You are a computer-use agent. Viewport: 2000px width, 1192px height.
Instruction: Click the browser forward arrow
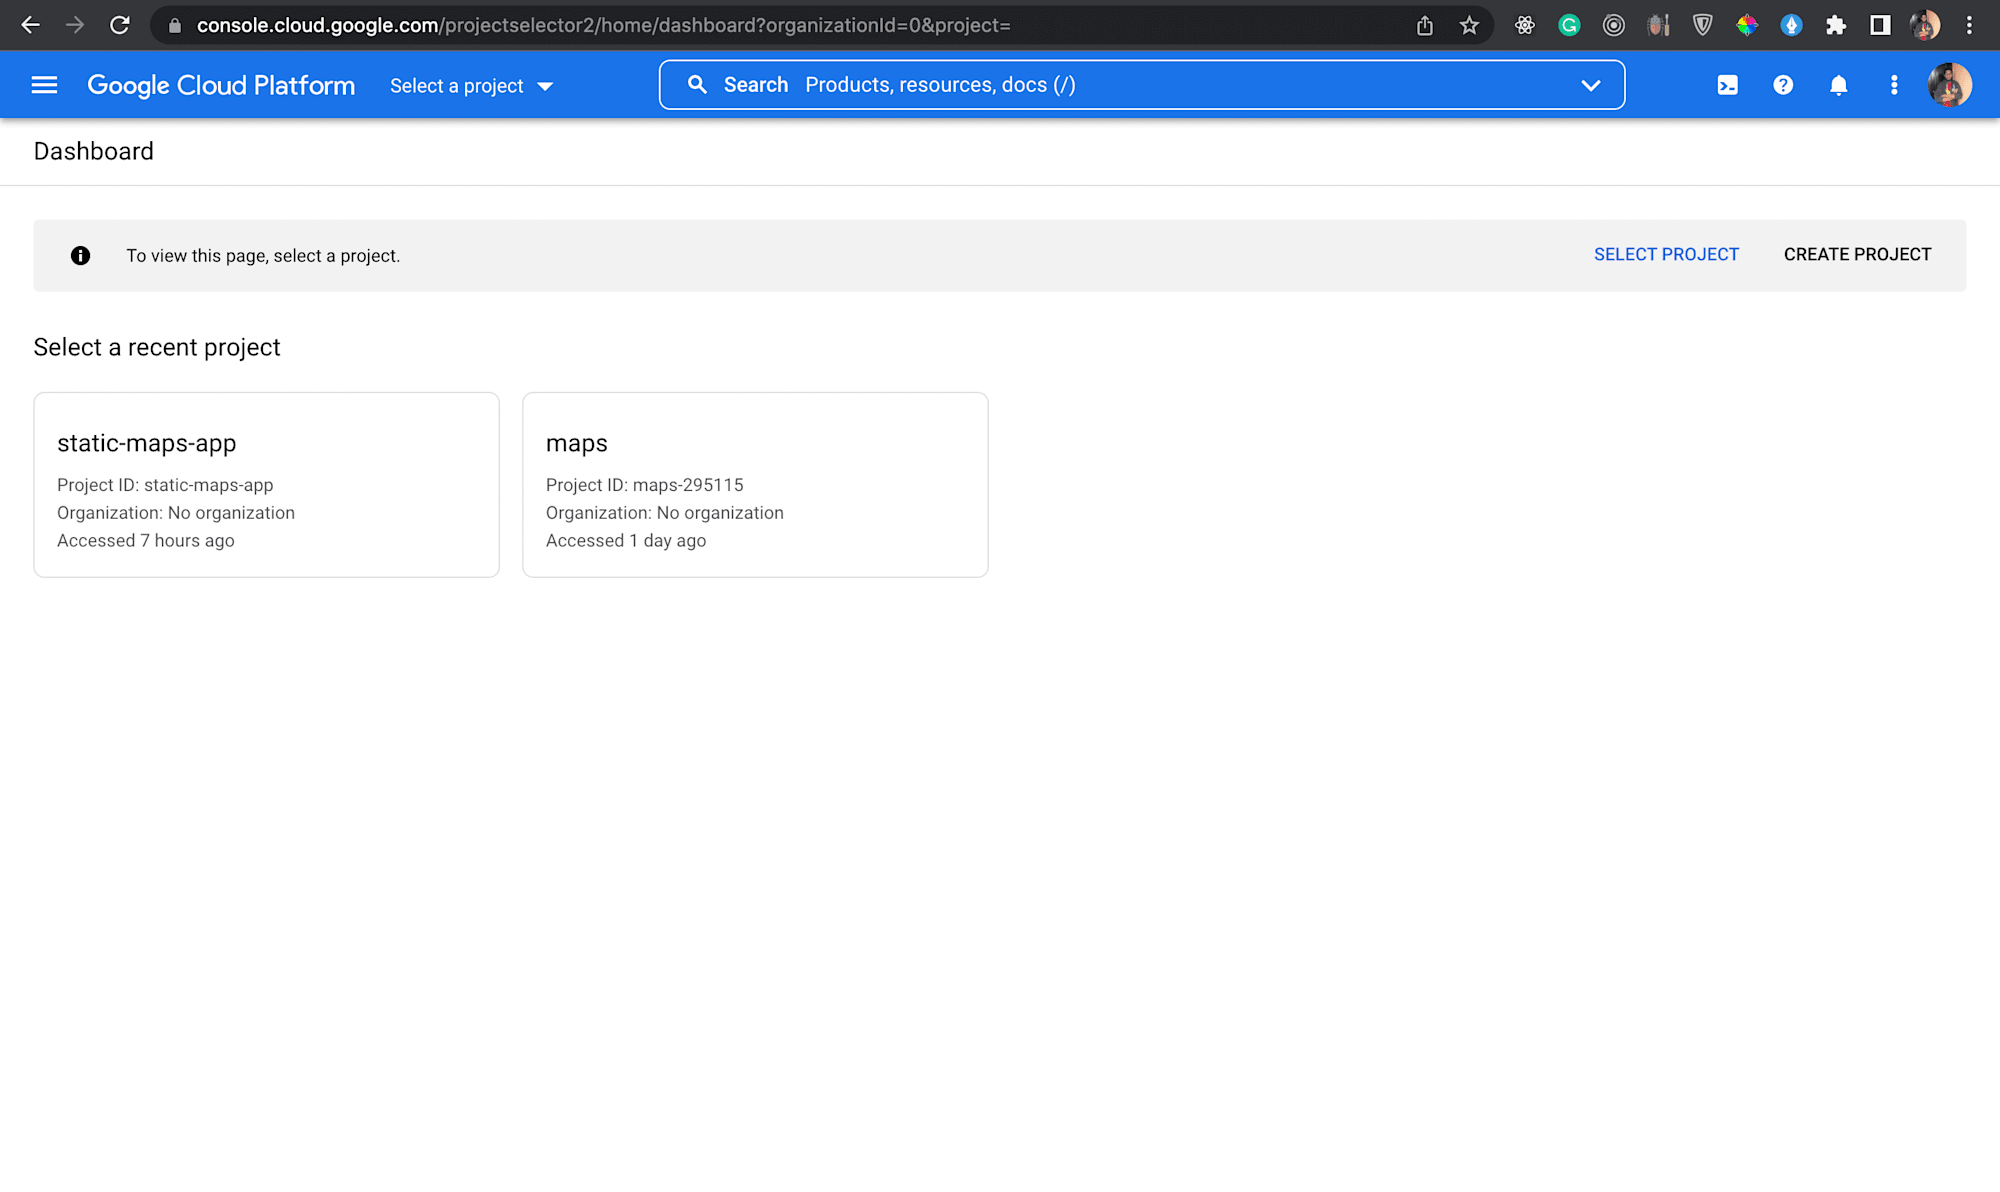click(x=75, y=25)
